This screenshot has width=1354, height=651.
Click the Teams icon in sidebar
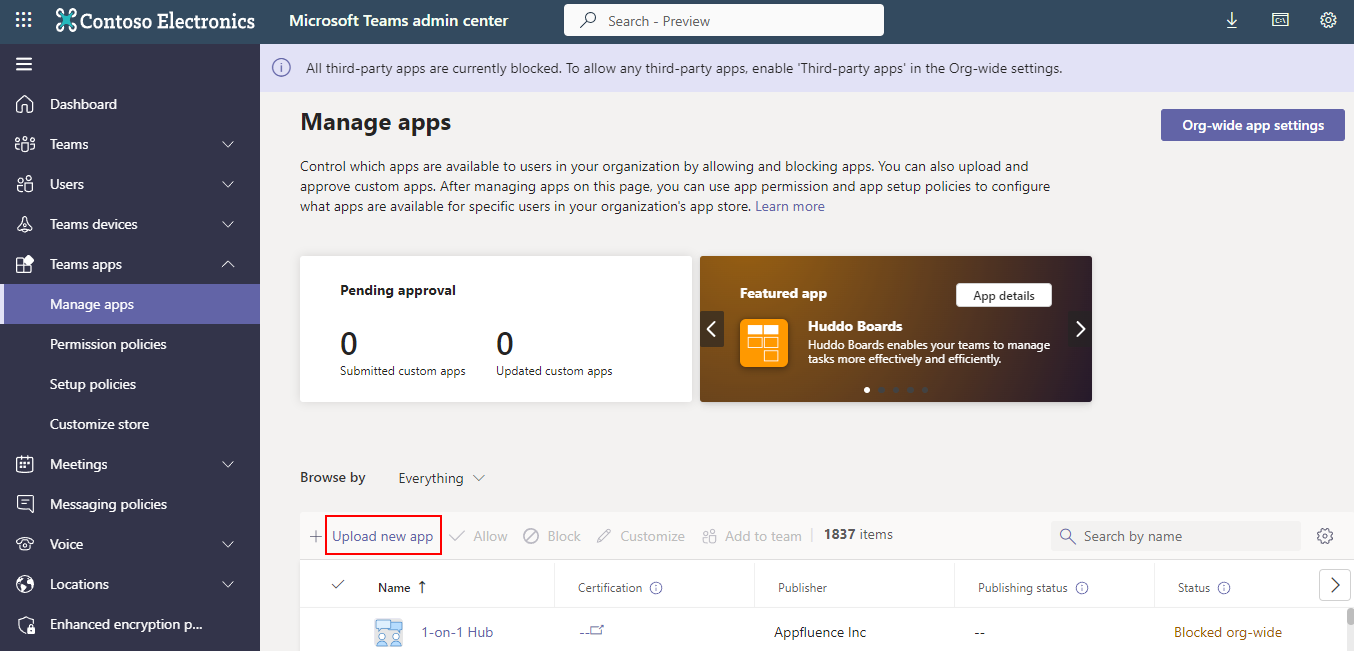click(25, 144)
